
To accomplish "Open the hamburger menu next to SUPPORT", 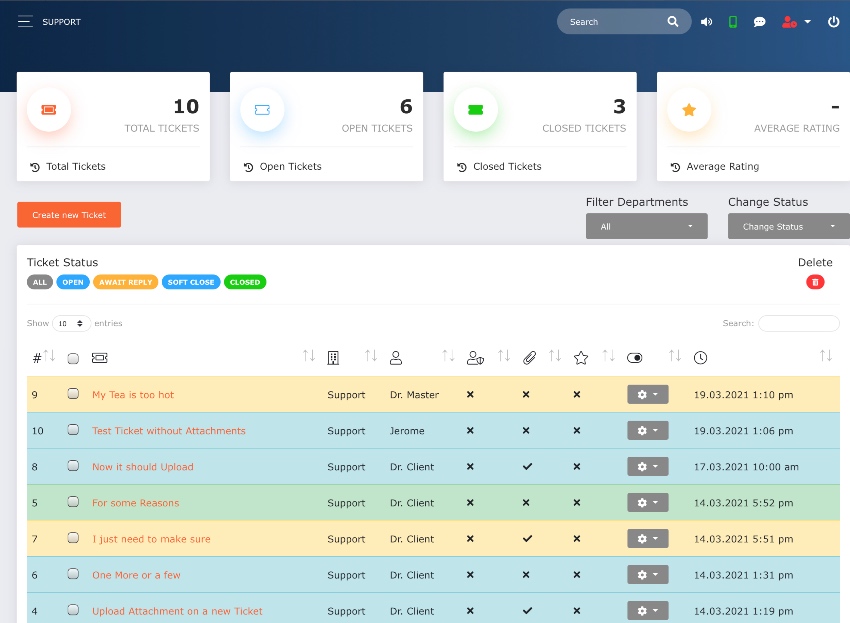I will tap(26, 20).
